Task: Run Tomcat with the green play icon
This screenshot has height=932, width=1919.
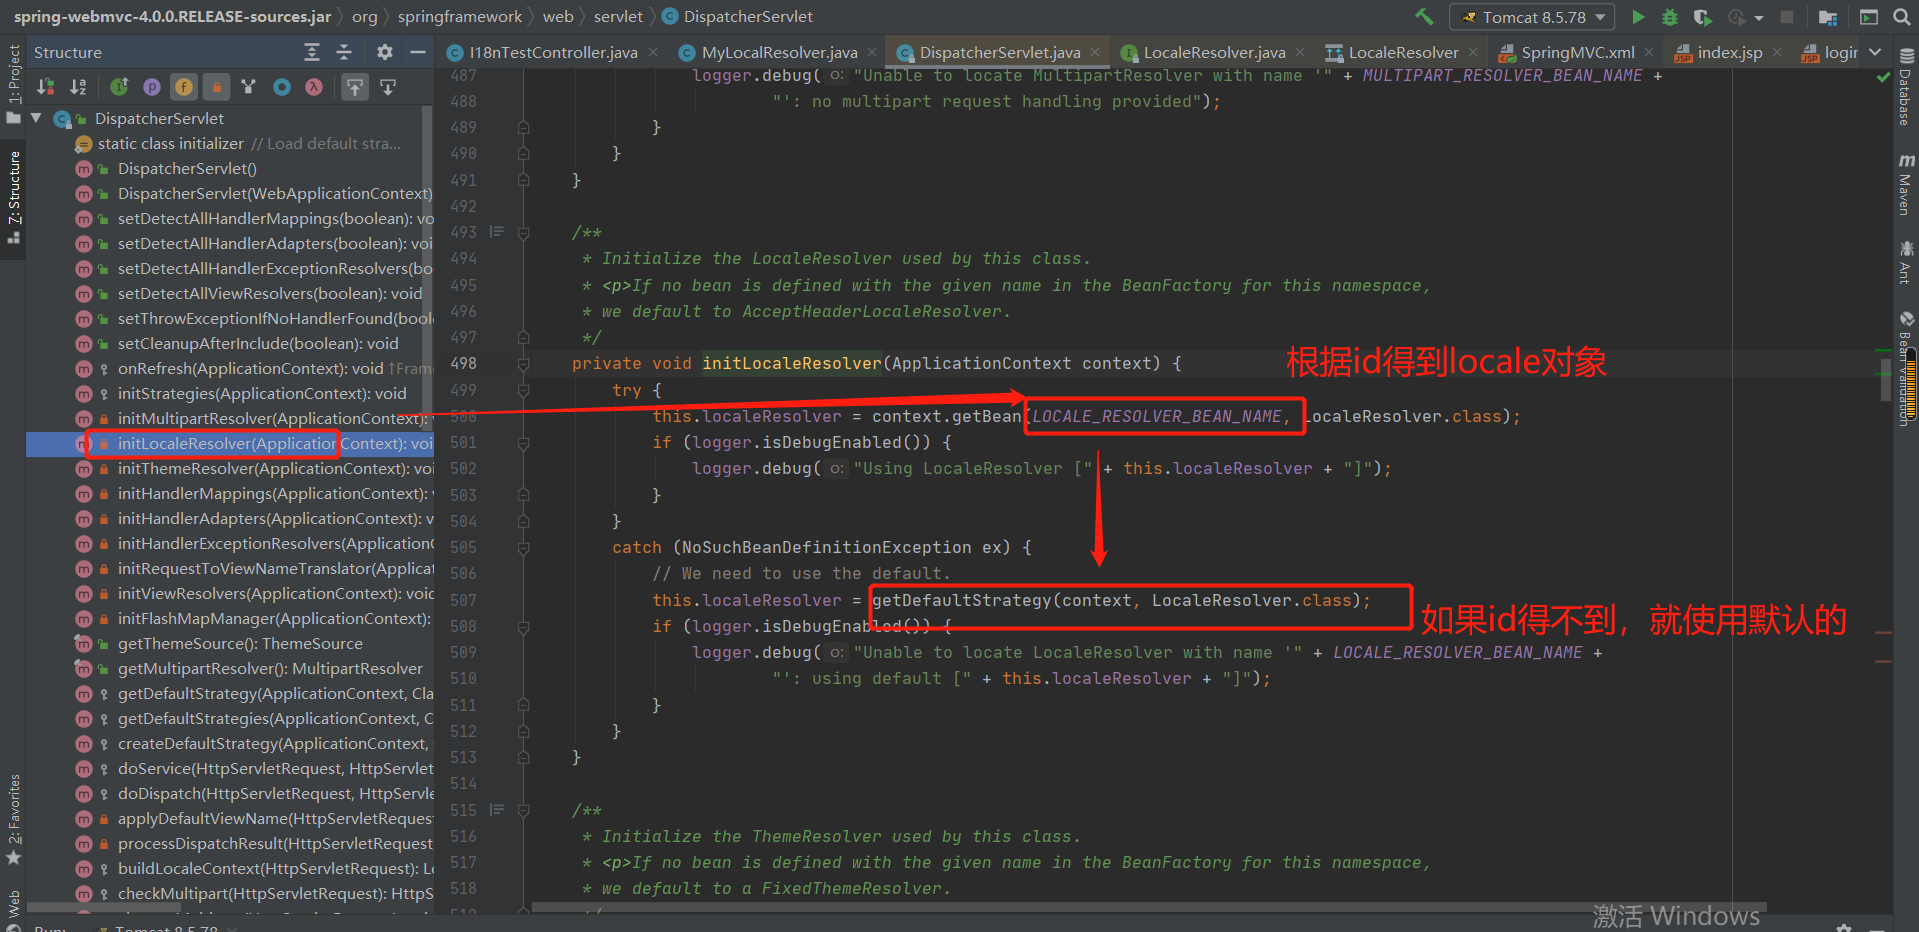Action: [1638, 17]
